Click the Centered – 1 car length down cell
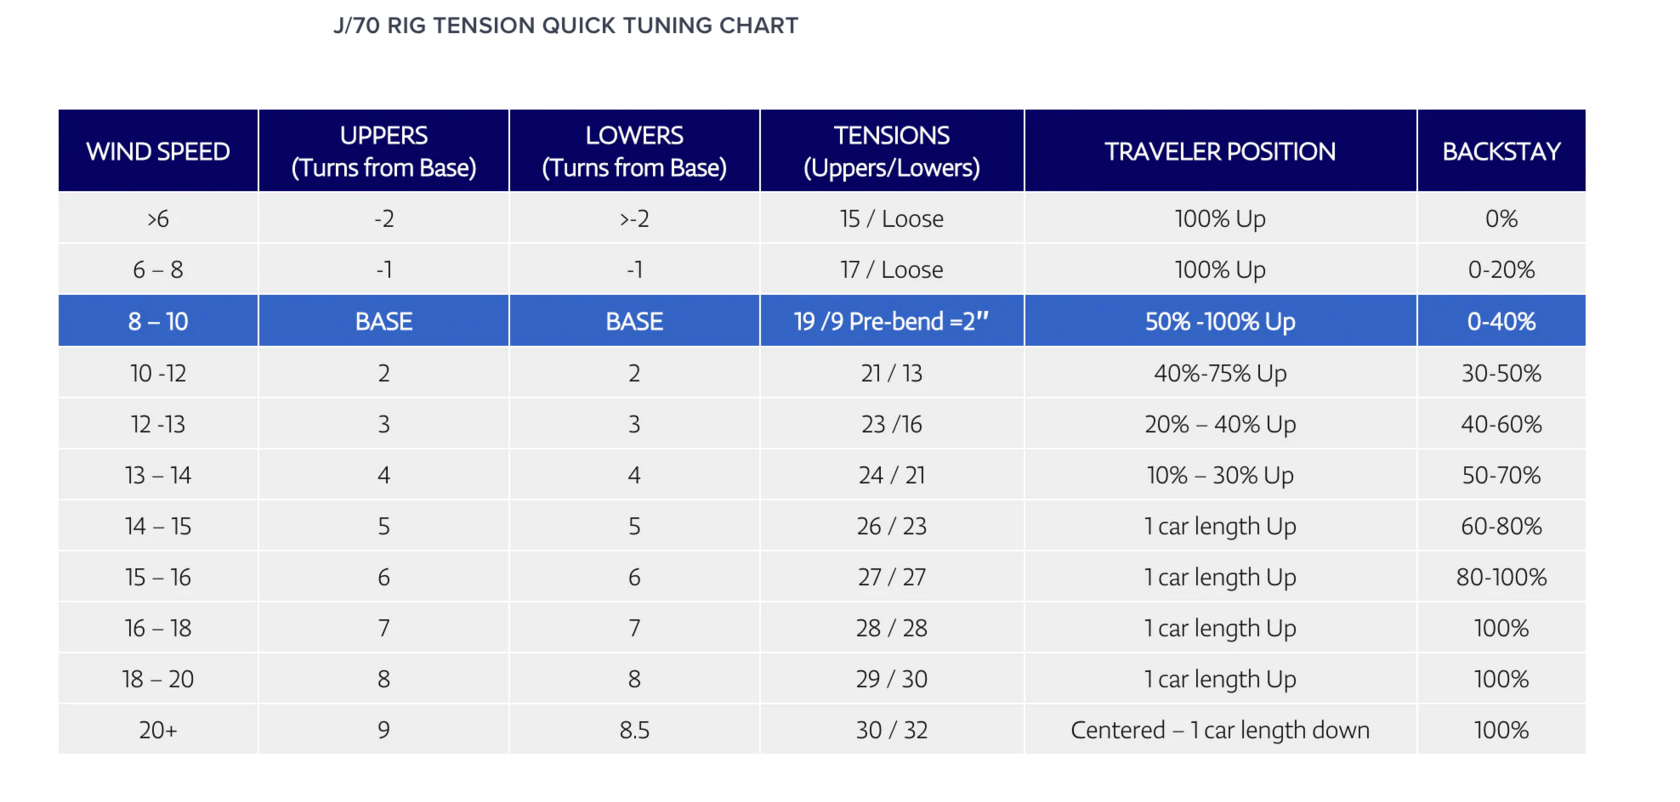1680x802 pixels. coord(1220,730)
